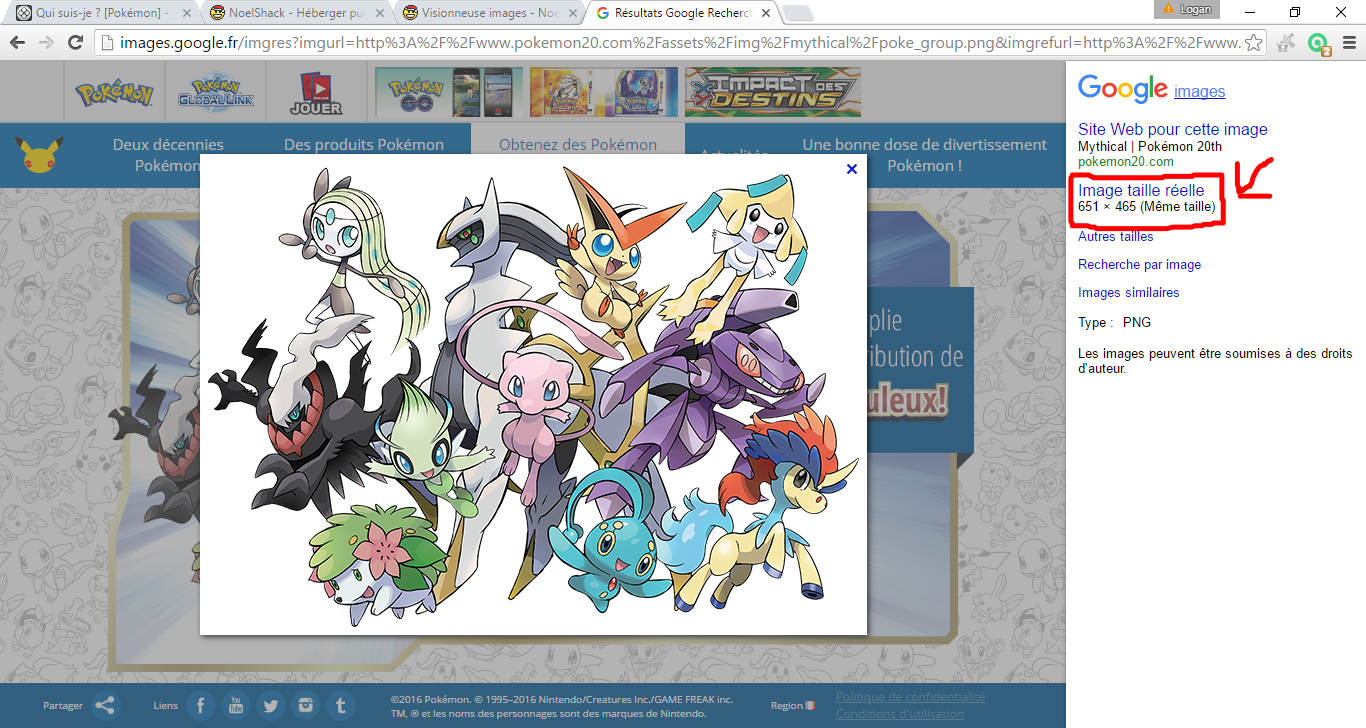Close the Visionneuse images tab
The width and height of the screenshot is (1366, 728).
click(x=571, y=14)
